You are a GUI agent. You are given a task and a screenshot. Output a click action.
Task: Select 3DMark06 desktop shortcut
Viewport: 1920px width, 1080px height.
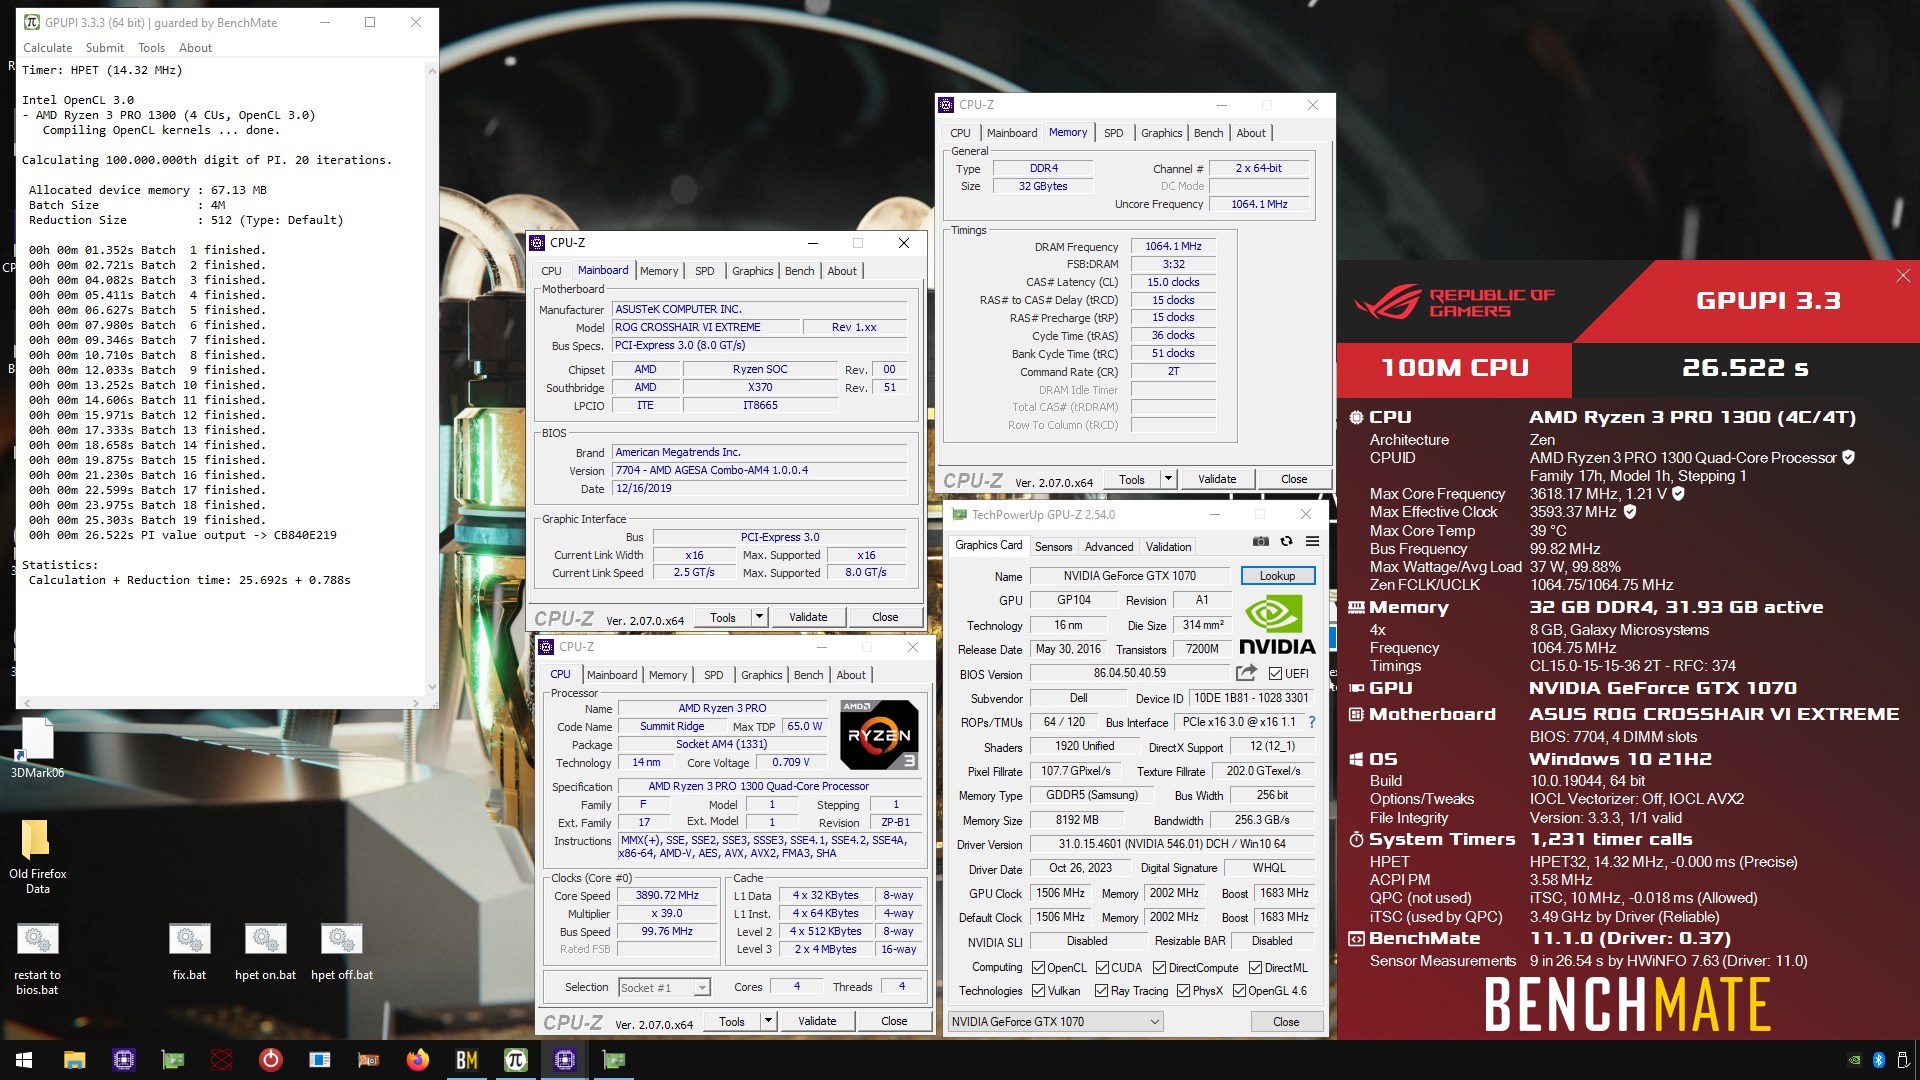[x=37, y=748]
